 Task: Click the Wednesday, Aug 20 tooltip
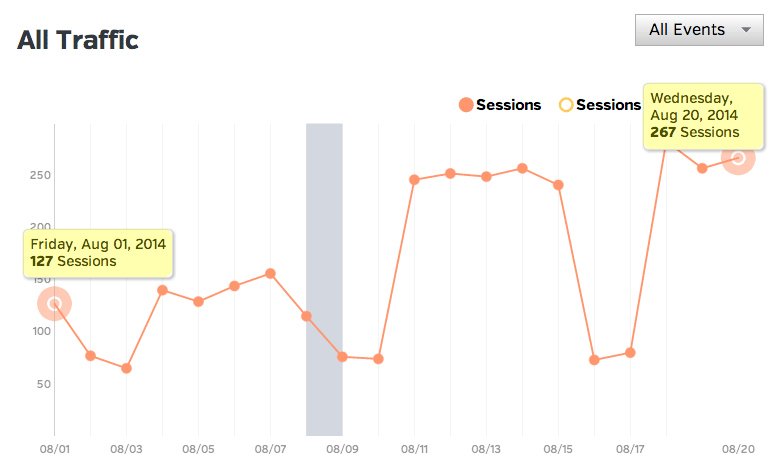pos(703,116)
